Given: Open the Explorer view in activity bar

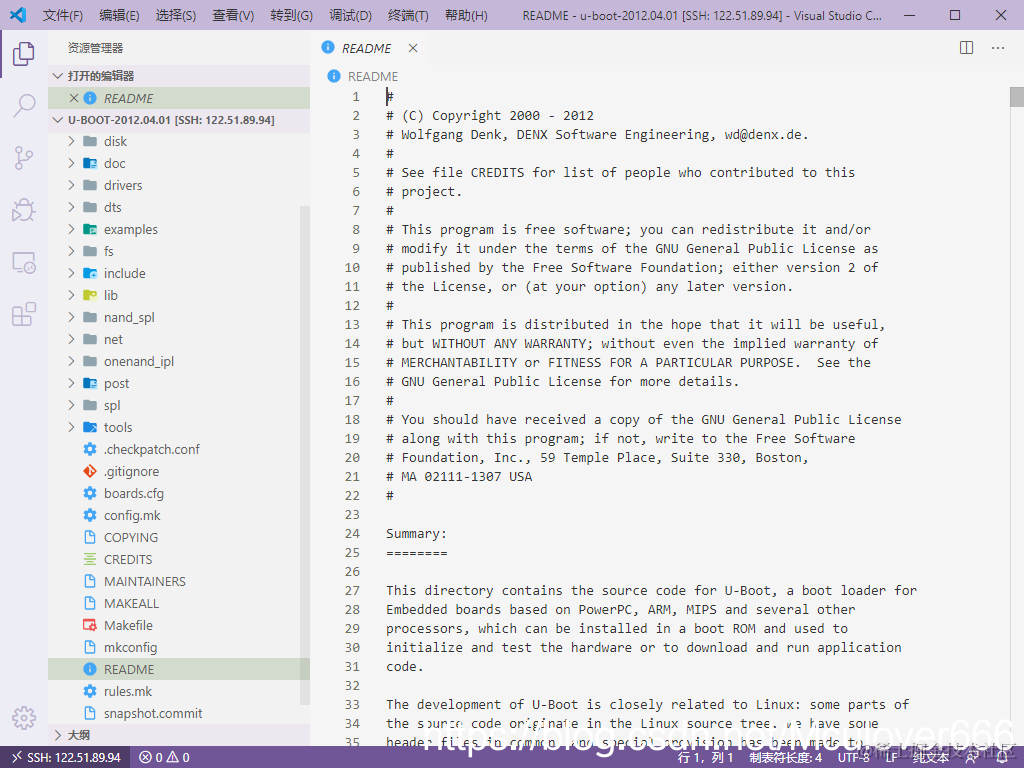Looking at the screenshot, I should [24, 53].
